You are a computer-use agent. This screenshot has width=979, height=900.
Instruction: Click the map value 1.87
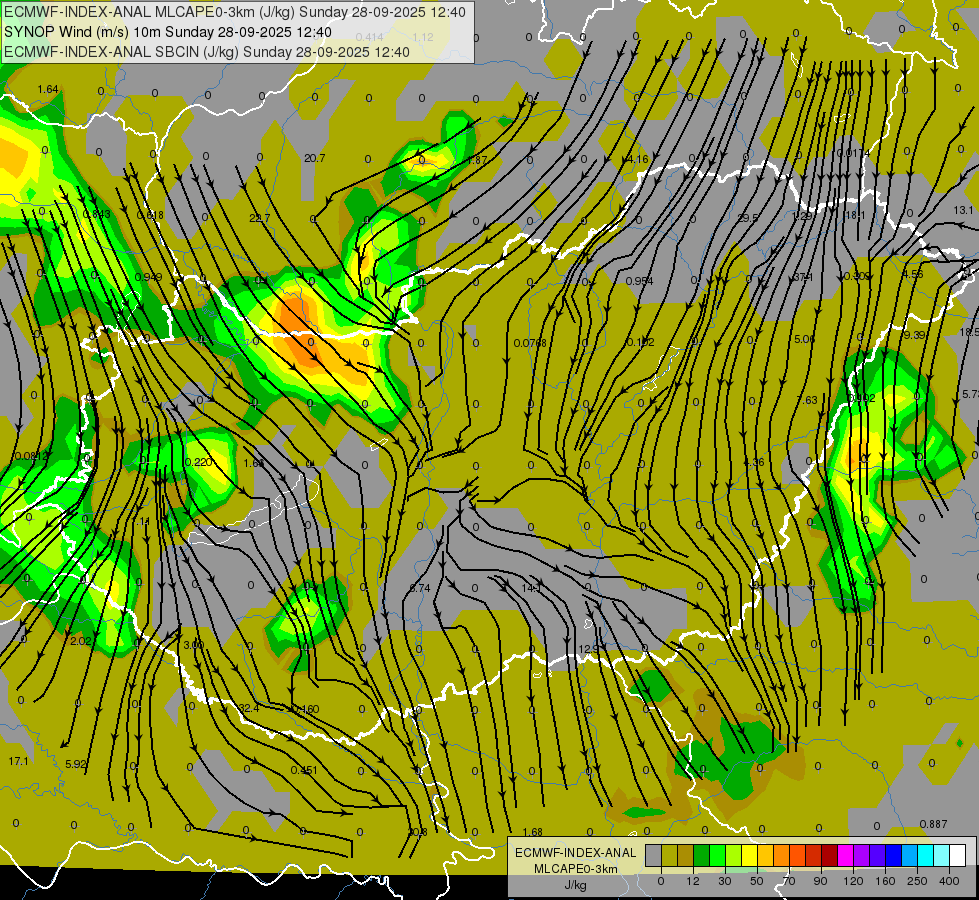coord(477,161)
